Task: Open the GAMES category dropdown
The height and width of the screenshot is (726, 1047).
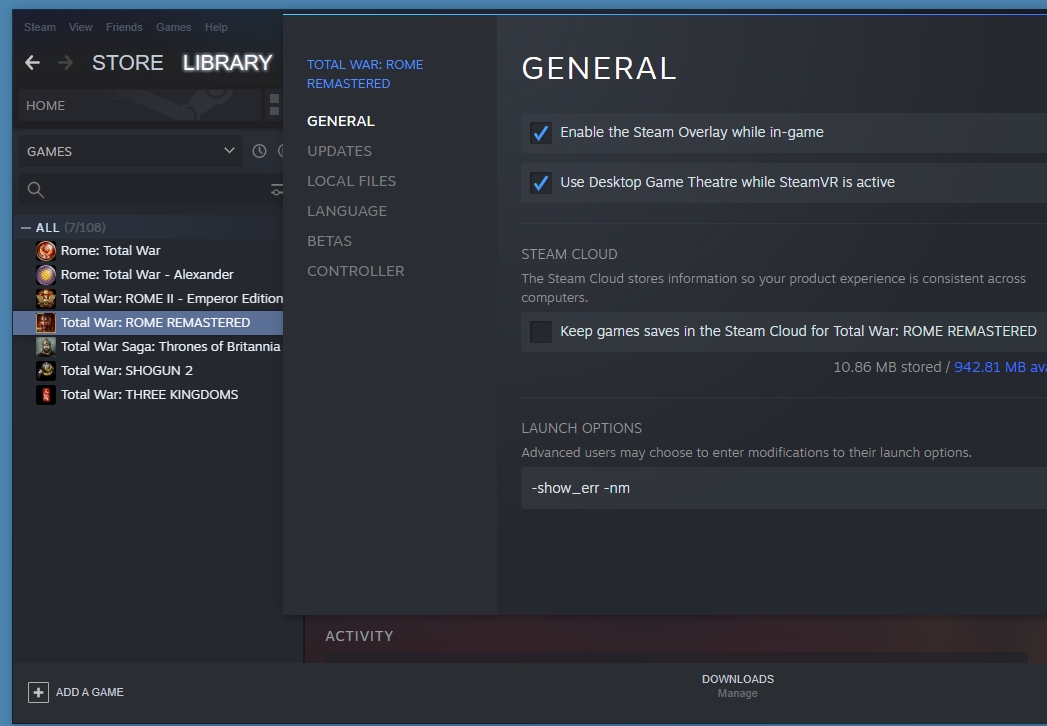Action: click(x=130, y=152)
